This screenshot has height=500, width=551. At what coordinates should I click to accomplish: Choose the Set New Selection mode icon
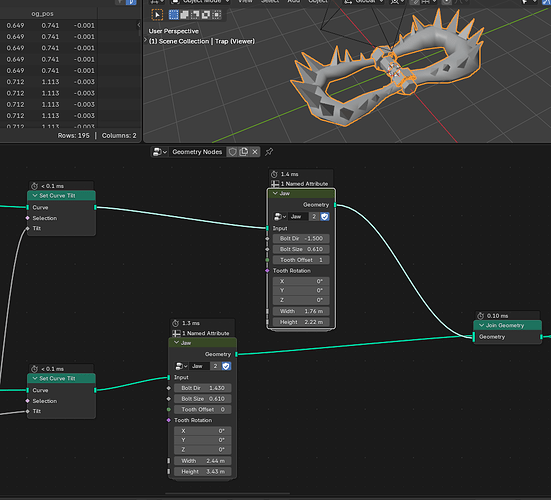[x=174, y=15]
